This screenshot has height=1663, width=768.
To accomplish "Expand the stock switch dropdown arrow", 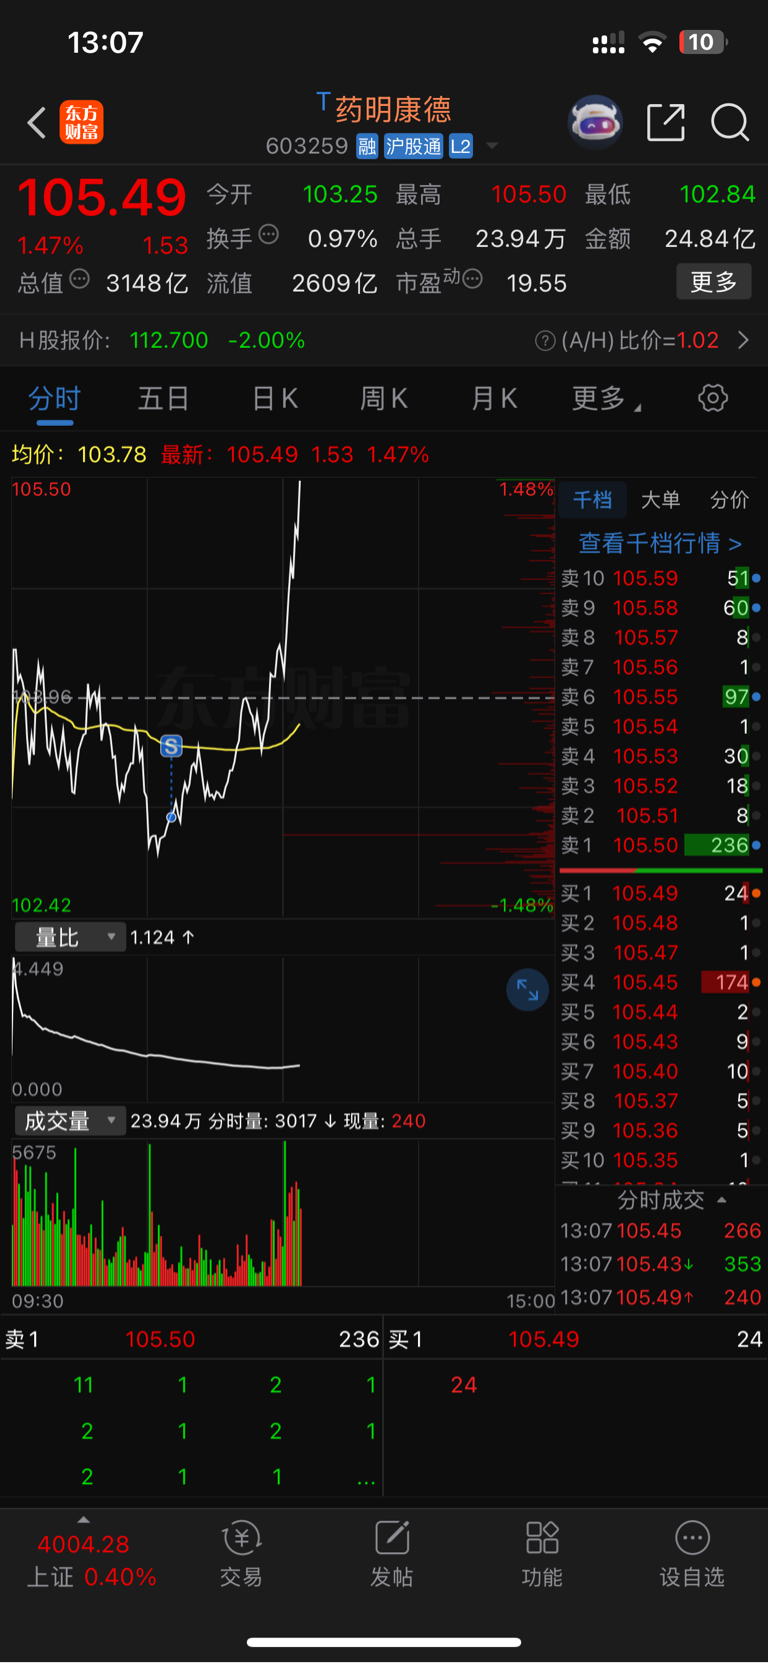I will pyautogui.click(x=492, y=146).
